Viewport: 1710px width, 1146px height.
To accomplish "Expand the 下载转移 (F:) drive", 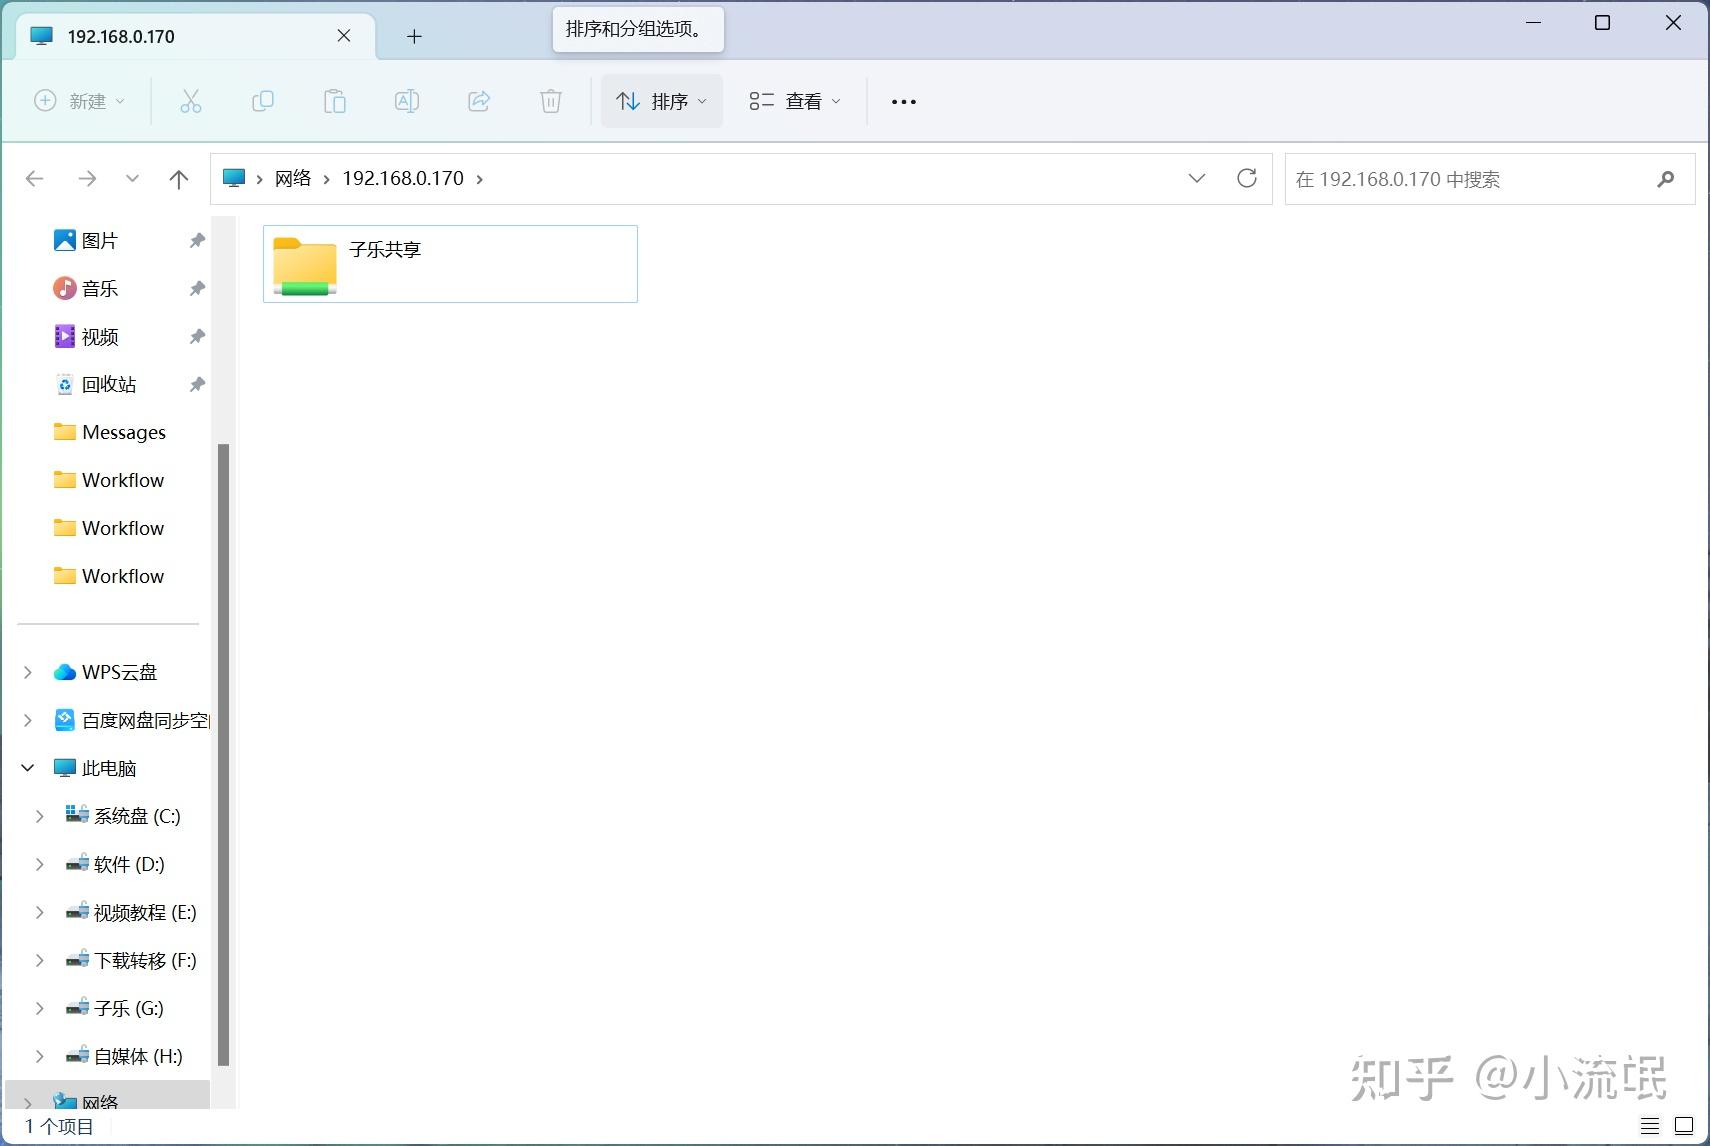I will [x=40, y=961].
